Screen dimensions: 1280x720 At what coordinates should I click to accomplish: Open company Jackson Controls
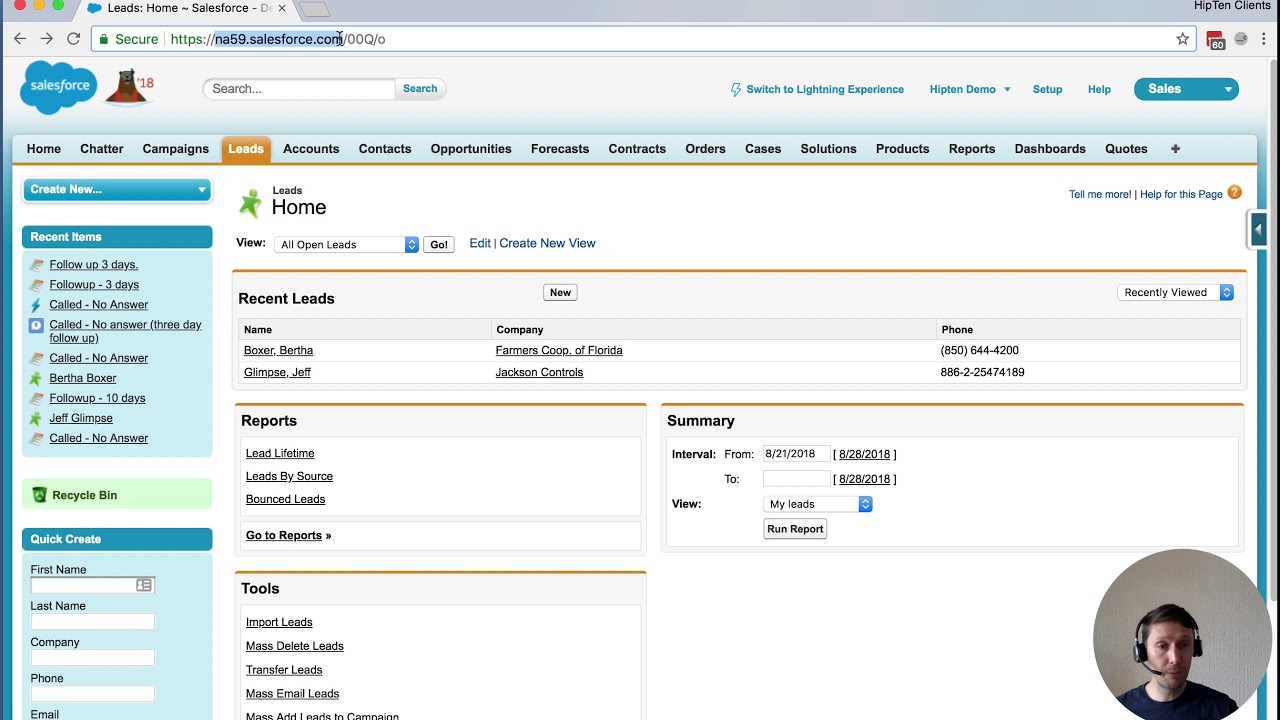pyautogui.click(x=539, y=372)
